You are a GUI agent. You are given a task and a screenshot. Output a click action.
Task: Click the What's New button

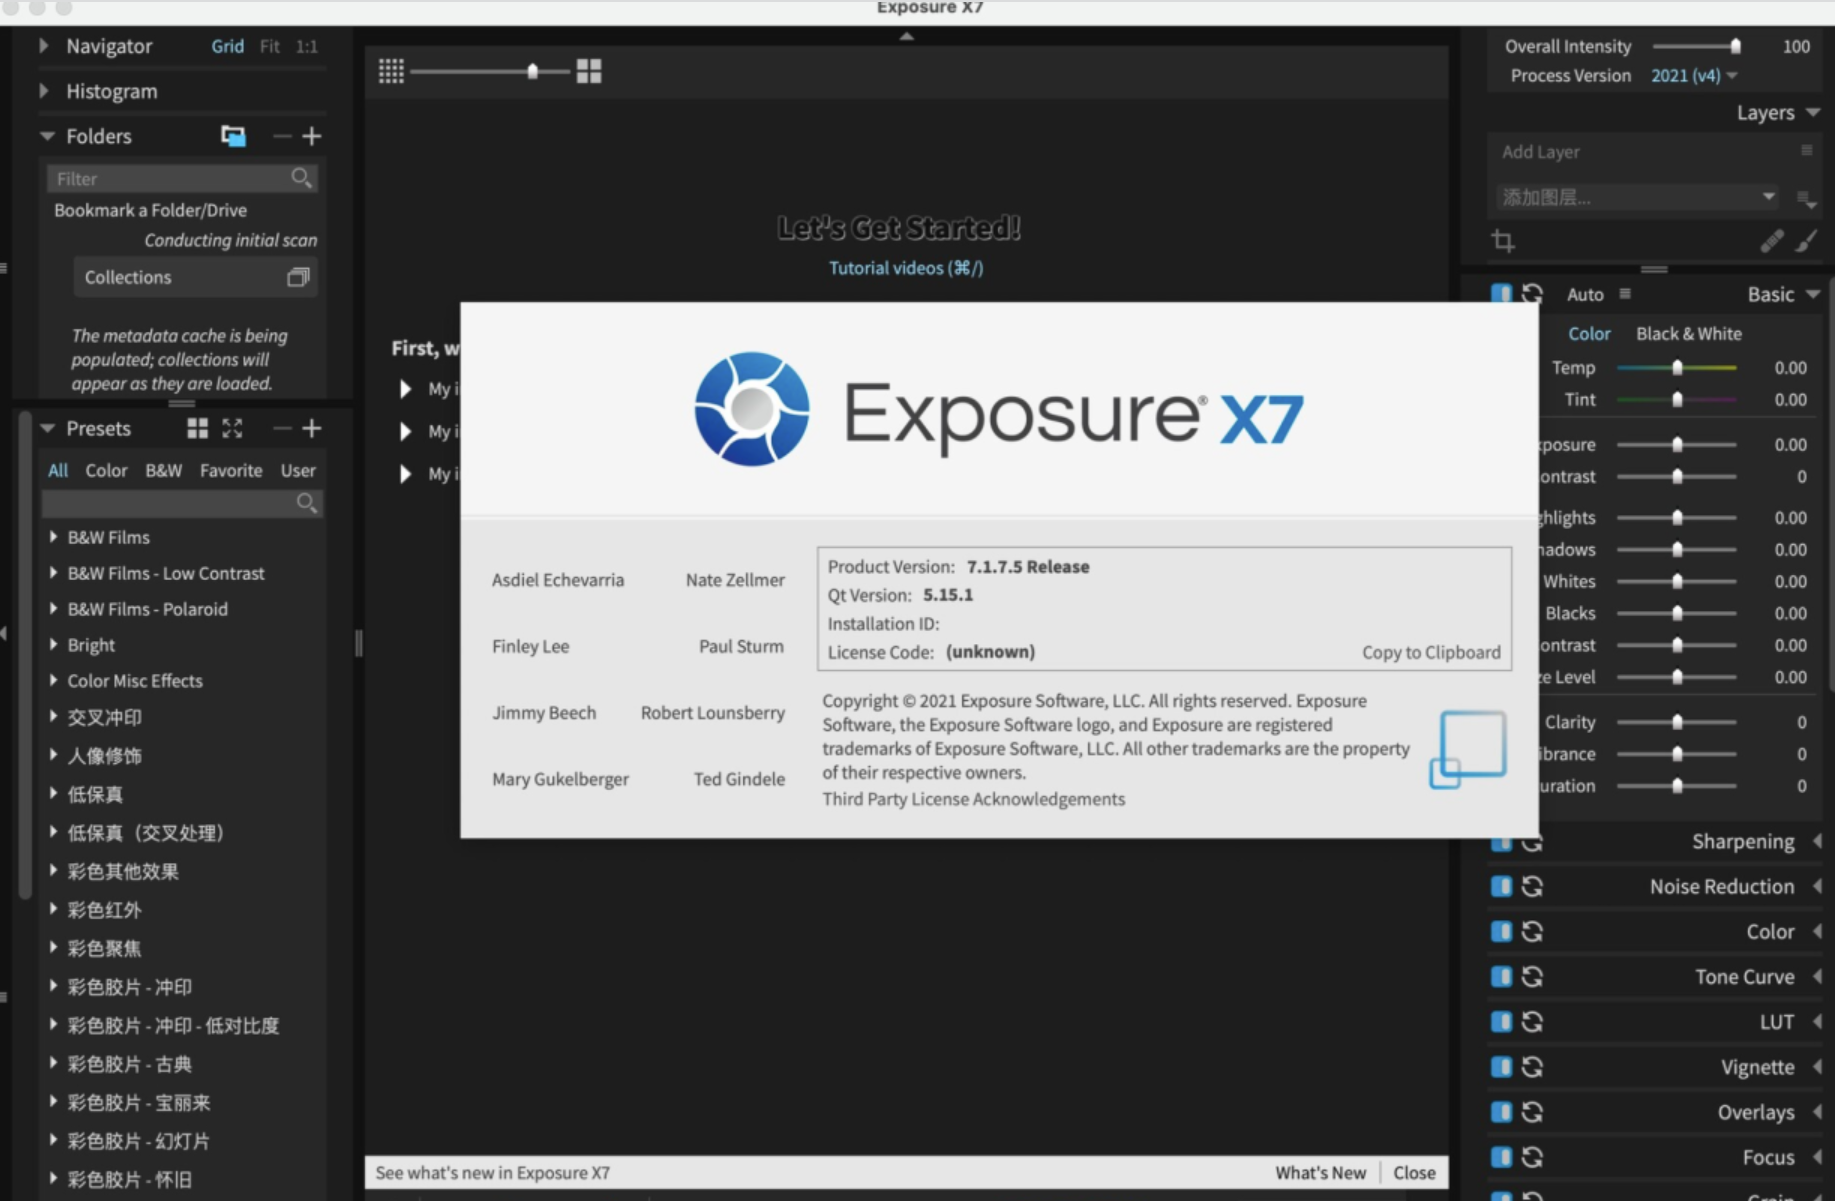1320,1173
